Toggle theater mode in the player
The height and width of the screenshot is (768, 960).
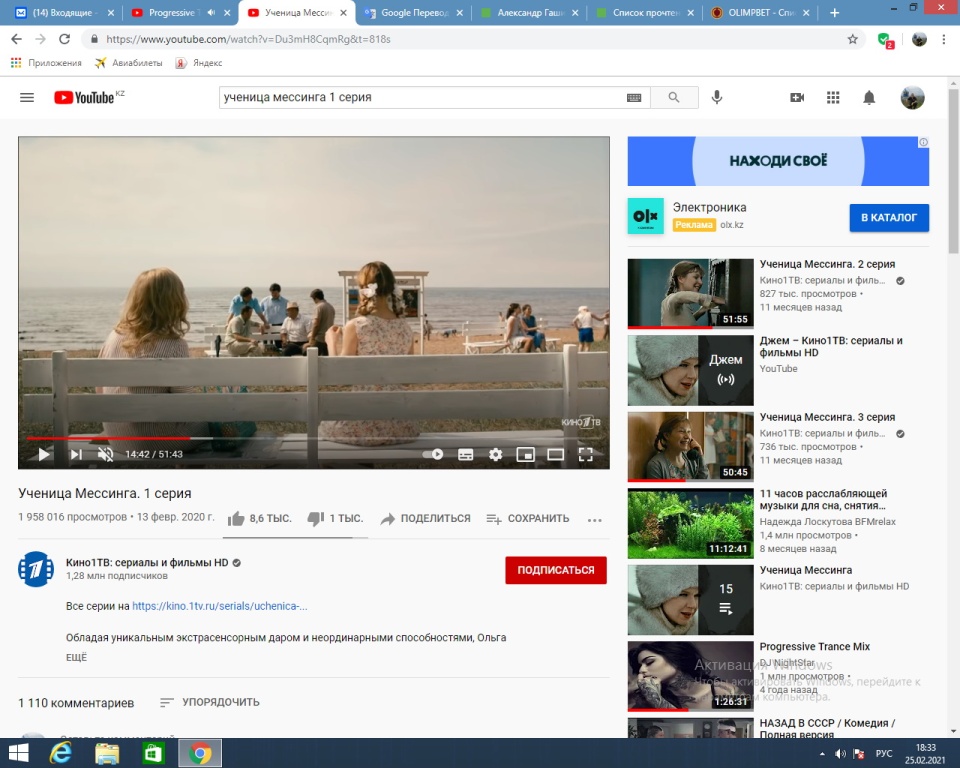pyautogui.click(x=555, y=454)
